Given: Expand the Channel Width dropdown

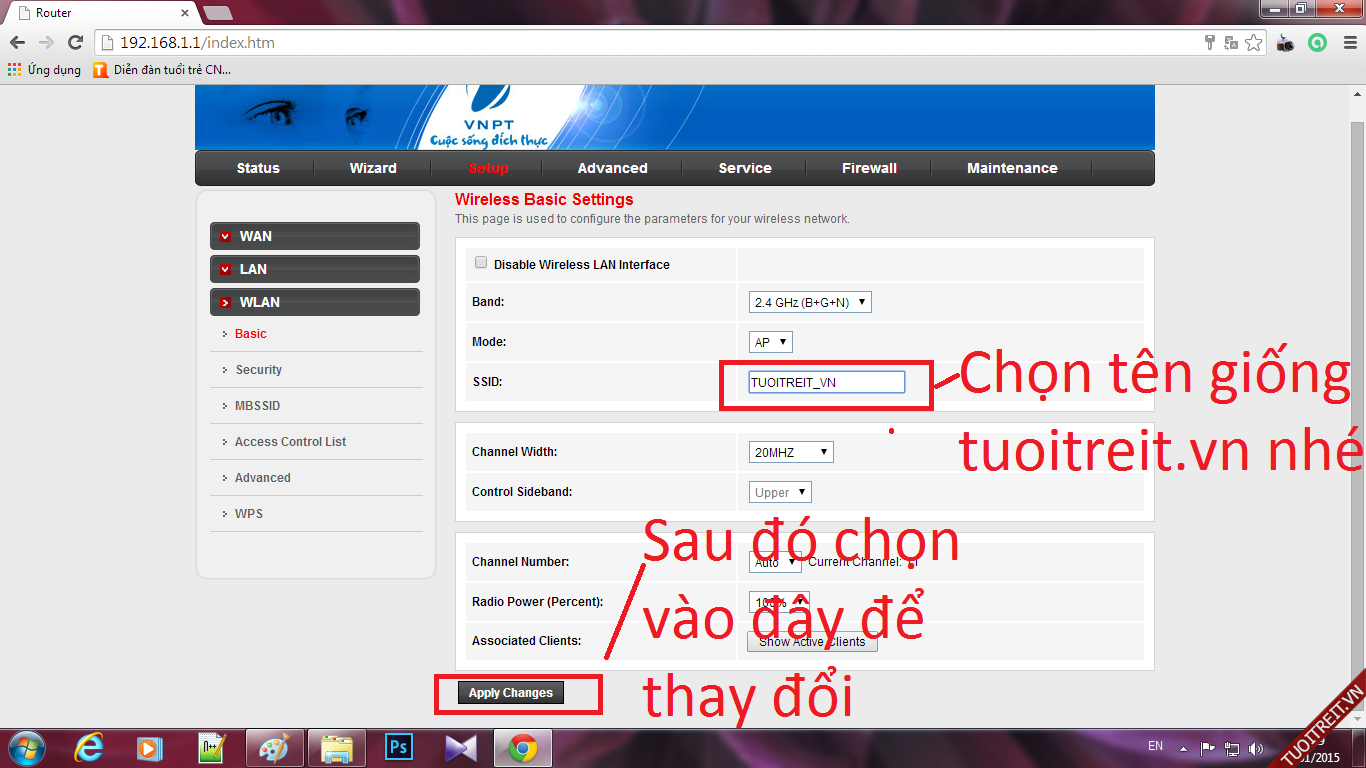Looking at the screenshot, I should tap(790, 452).
